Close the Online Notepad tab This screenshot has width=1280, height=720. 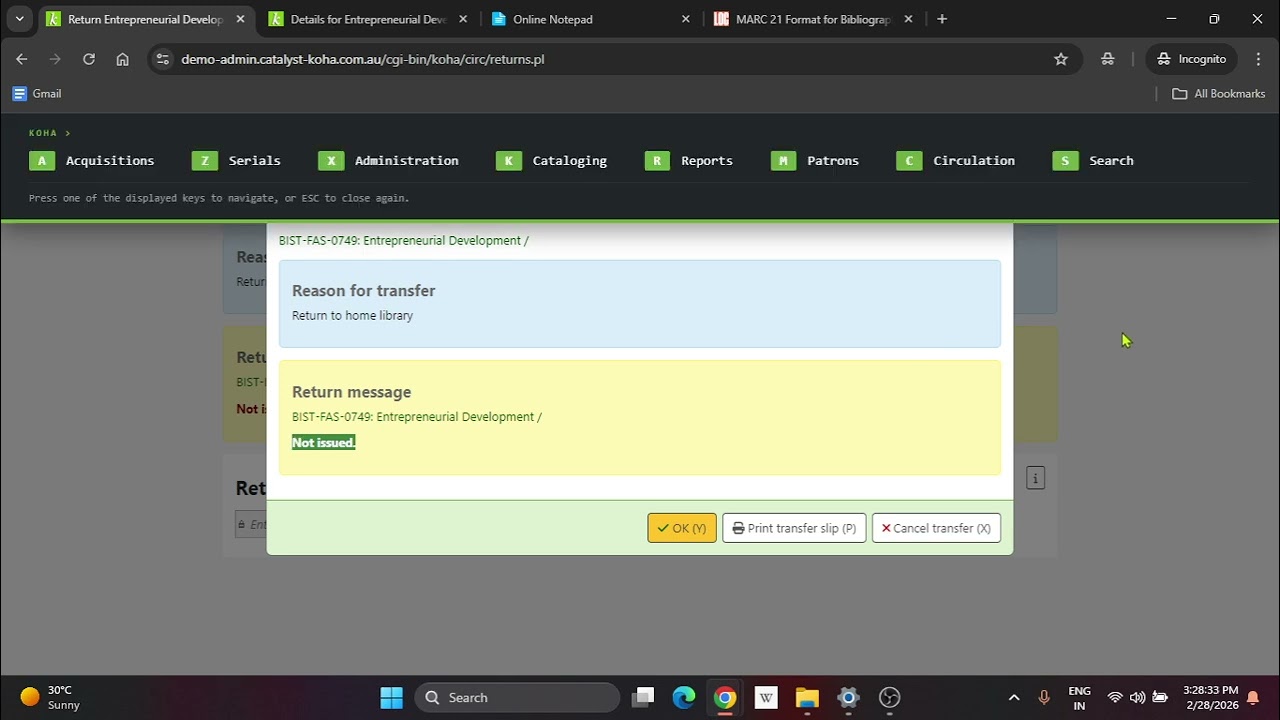(685, 19)
